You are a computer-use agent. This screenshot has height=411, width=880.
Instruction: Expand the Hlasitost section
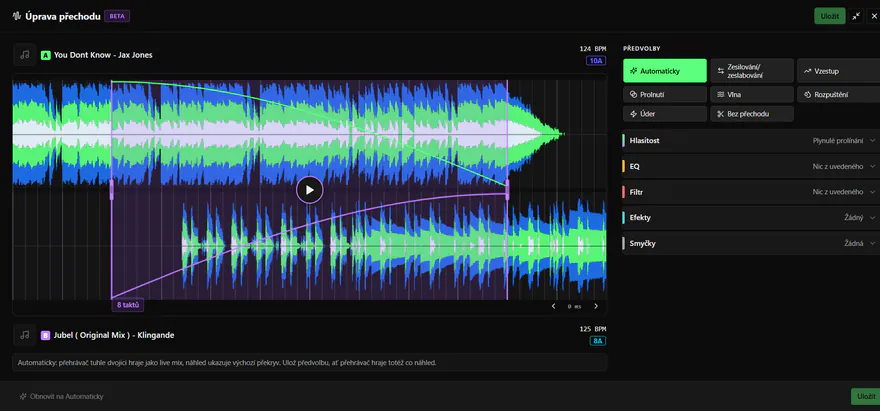(751, 140)
